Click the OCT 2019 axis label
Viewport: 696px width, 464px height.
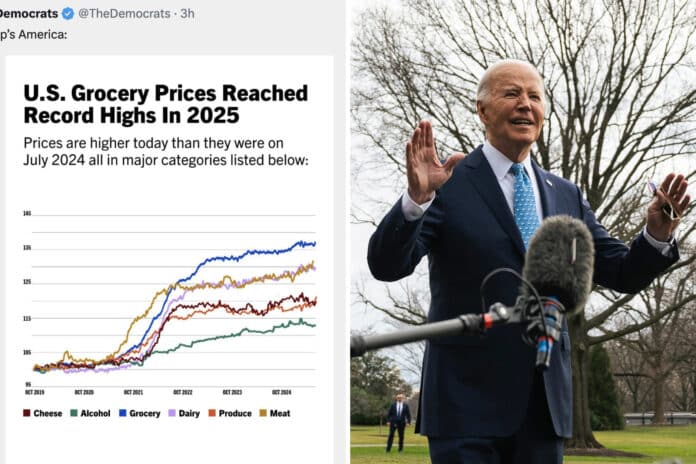[35, 392]
